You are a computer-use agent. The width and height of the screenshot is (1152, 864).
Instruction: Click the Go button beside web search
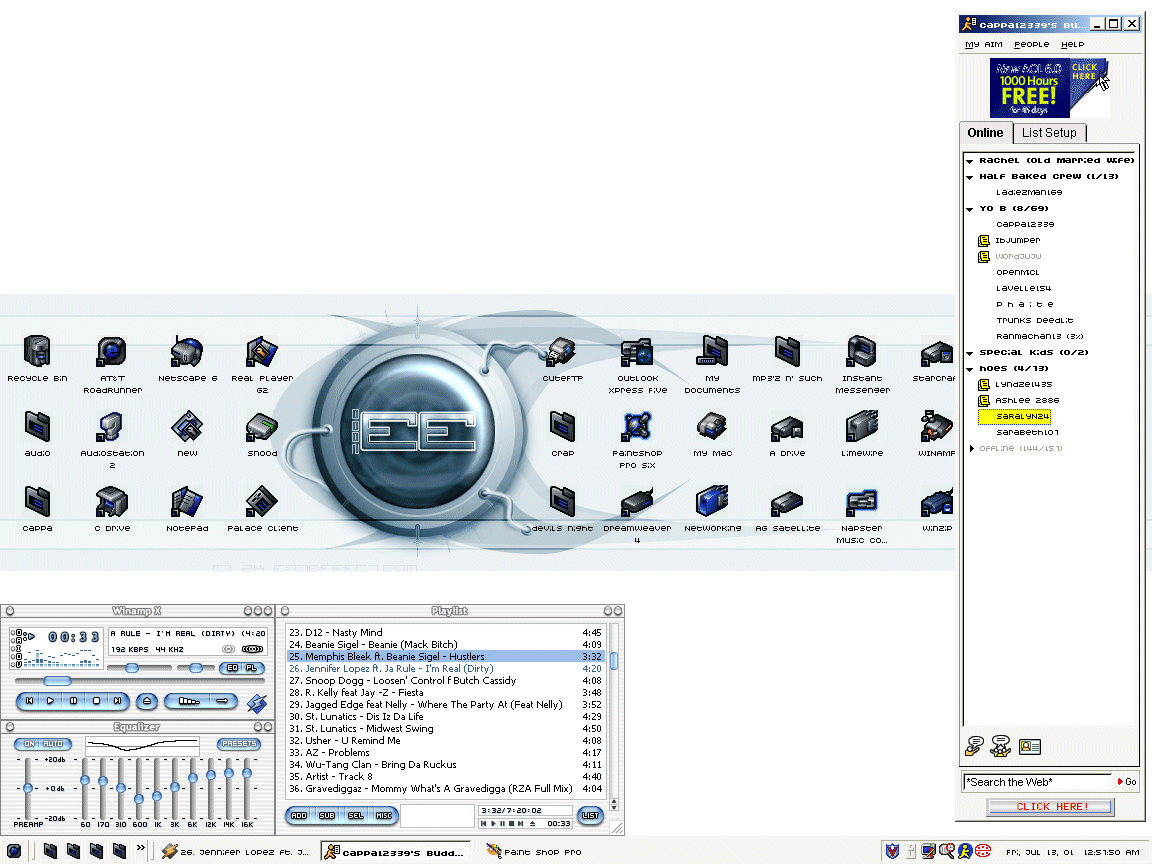point(1127,782)
